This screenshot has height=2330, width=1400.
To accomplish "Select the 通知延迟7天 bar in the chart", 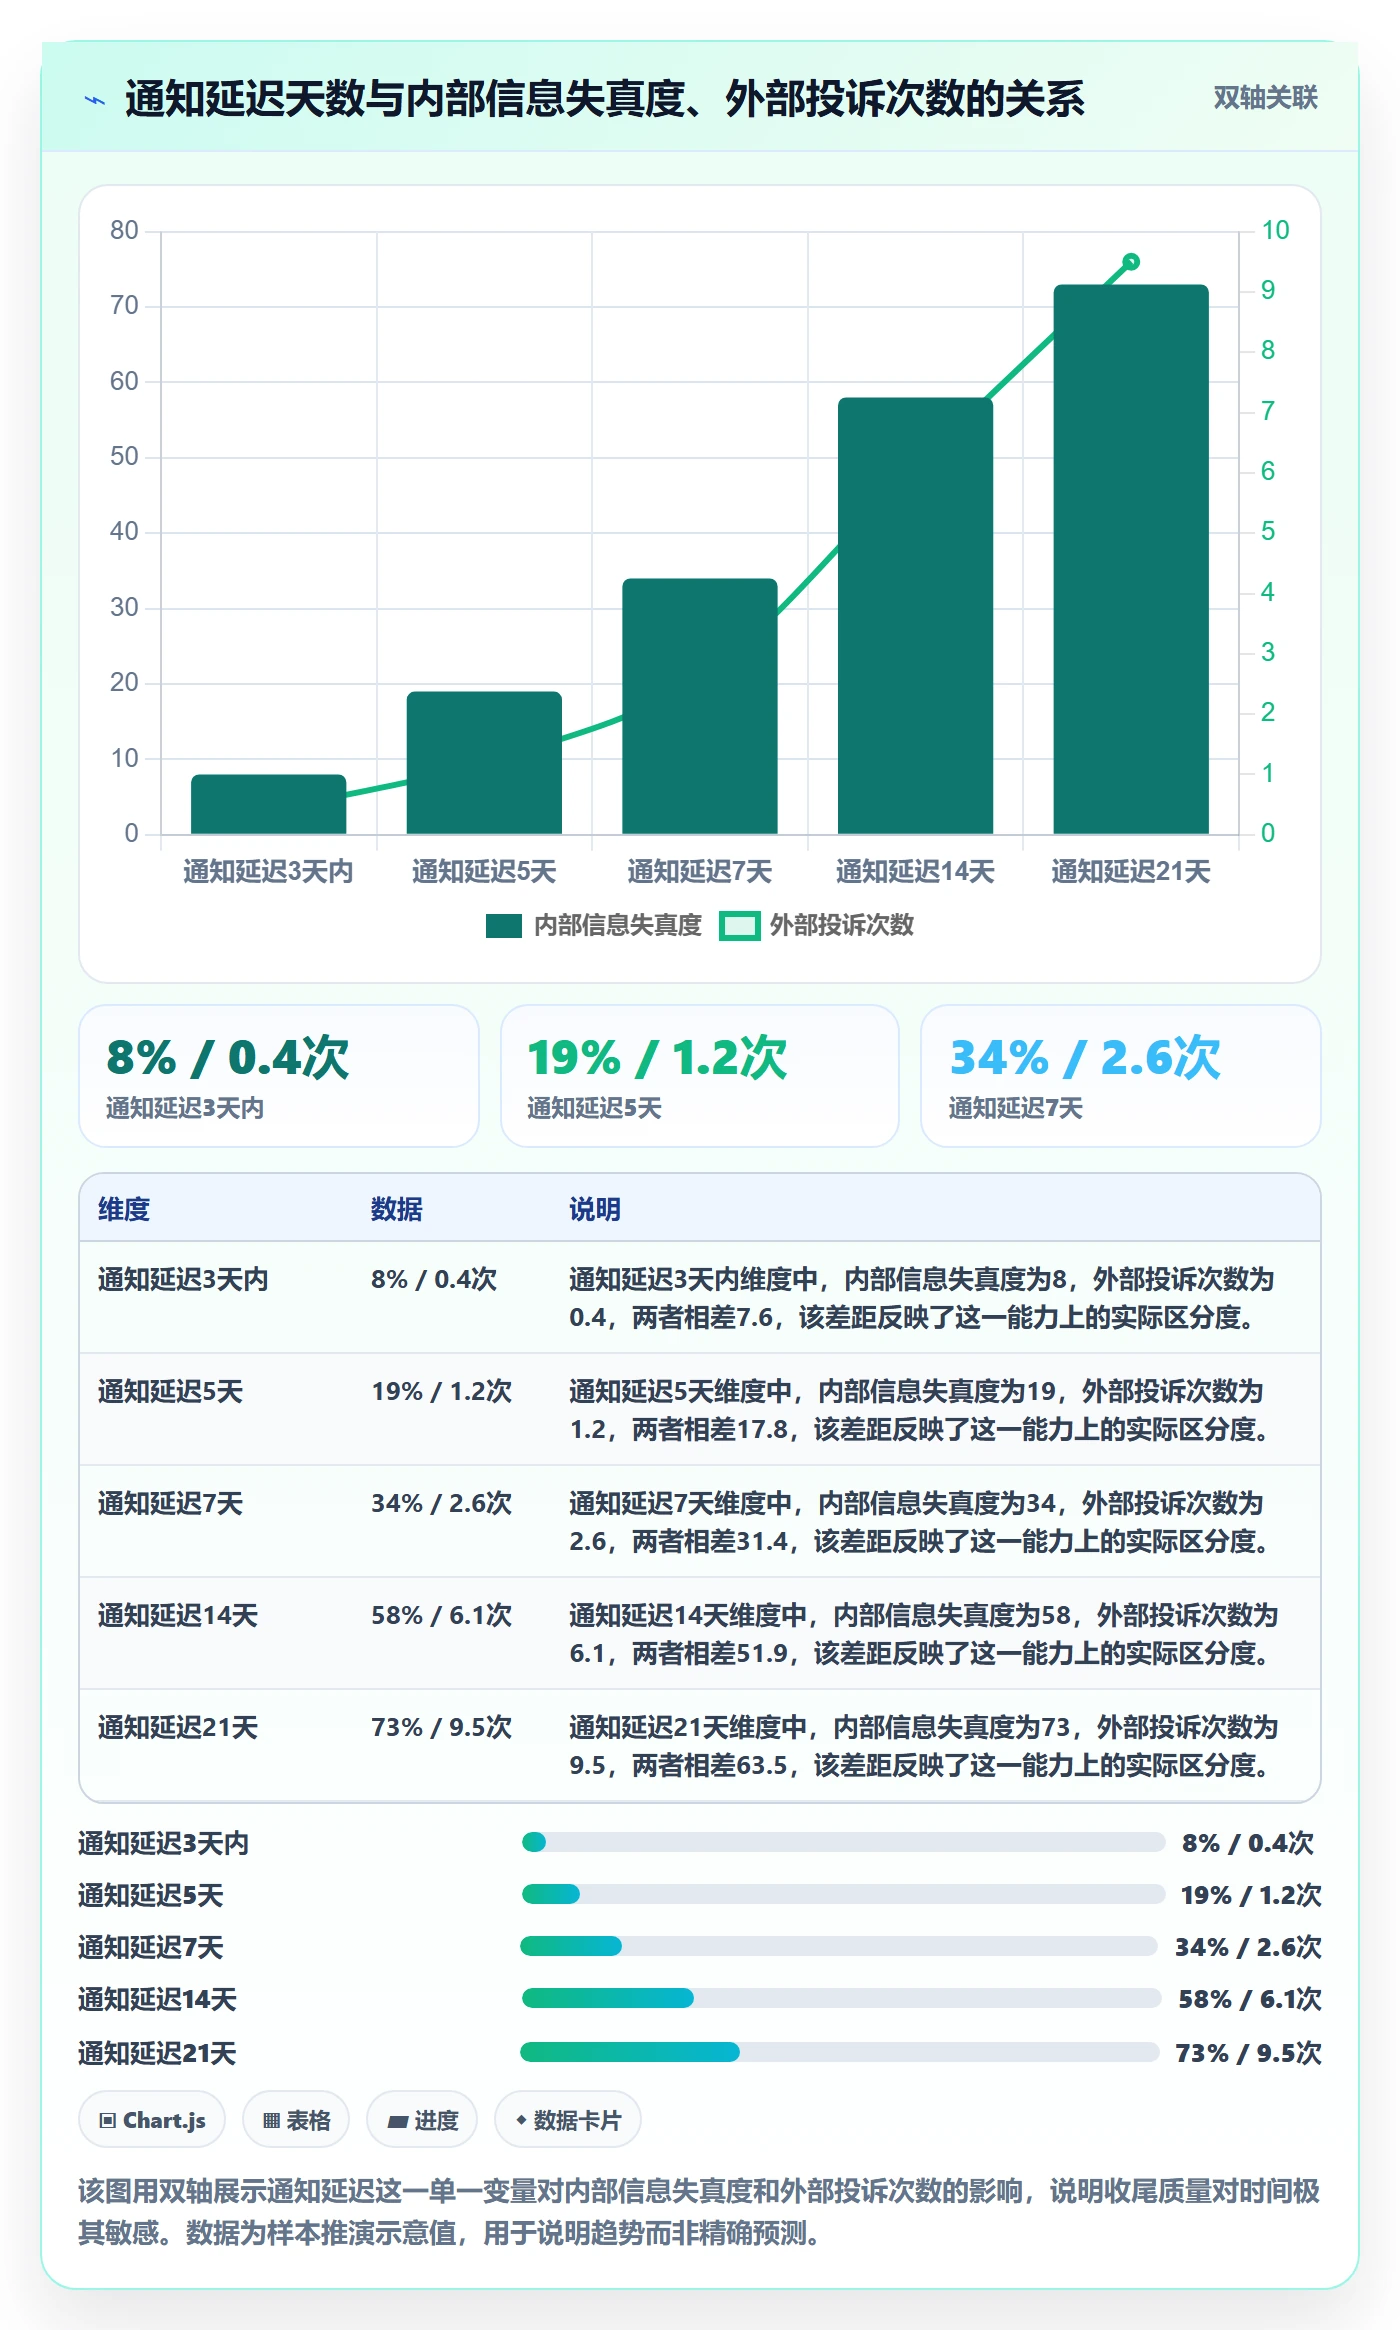I will pos(700,706).
